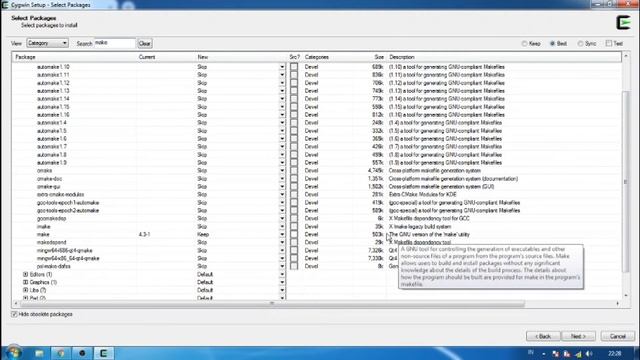Screen dimensions: 640x360
Task: Check the Src? box for gccmakedep
Action: [294, 218]
